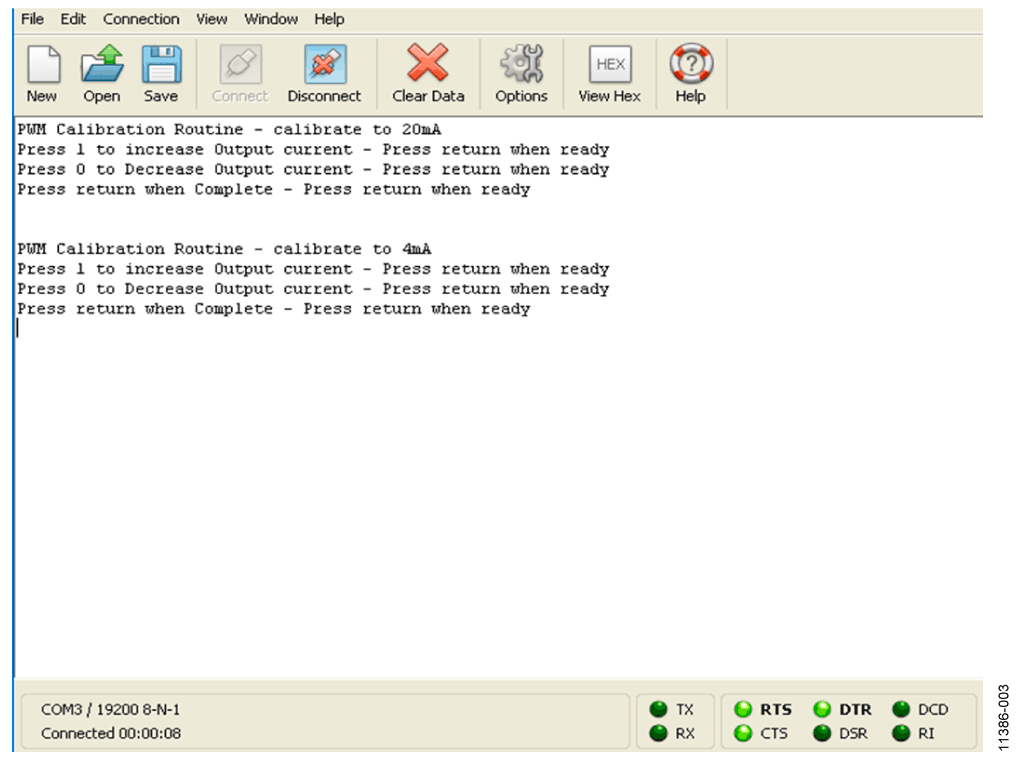Image resolution: width=1024 pixels, height=765 pixels.
Task: Click the COM3 / 19200 8-N-1 status text
Action: click(x=110, y=709)
